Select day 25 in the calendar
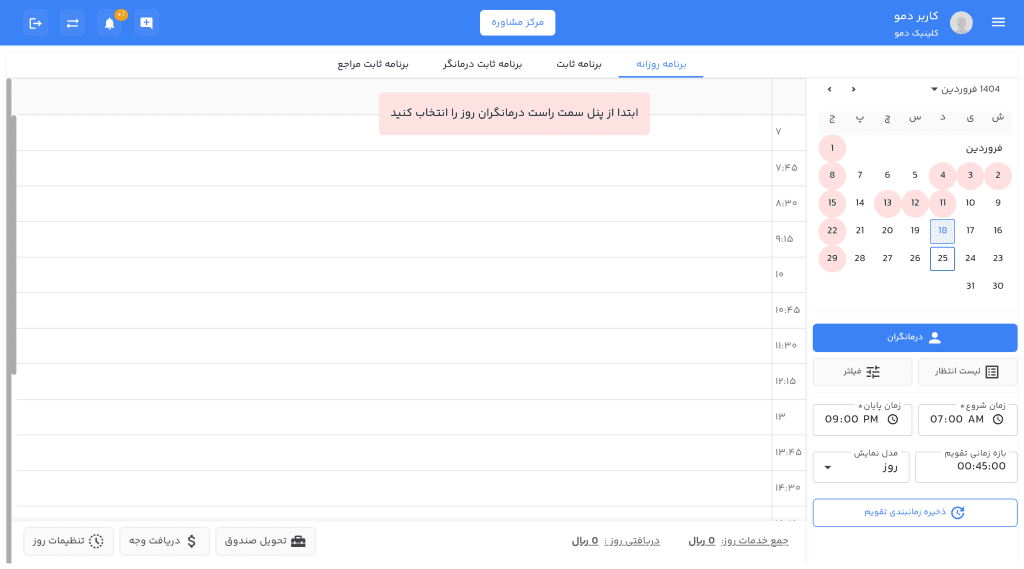The image size is (1024, 569). pyautogui.click(x=942, y=258)
